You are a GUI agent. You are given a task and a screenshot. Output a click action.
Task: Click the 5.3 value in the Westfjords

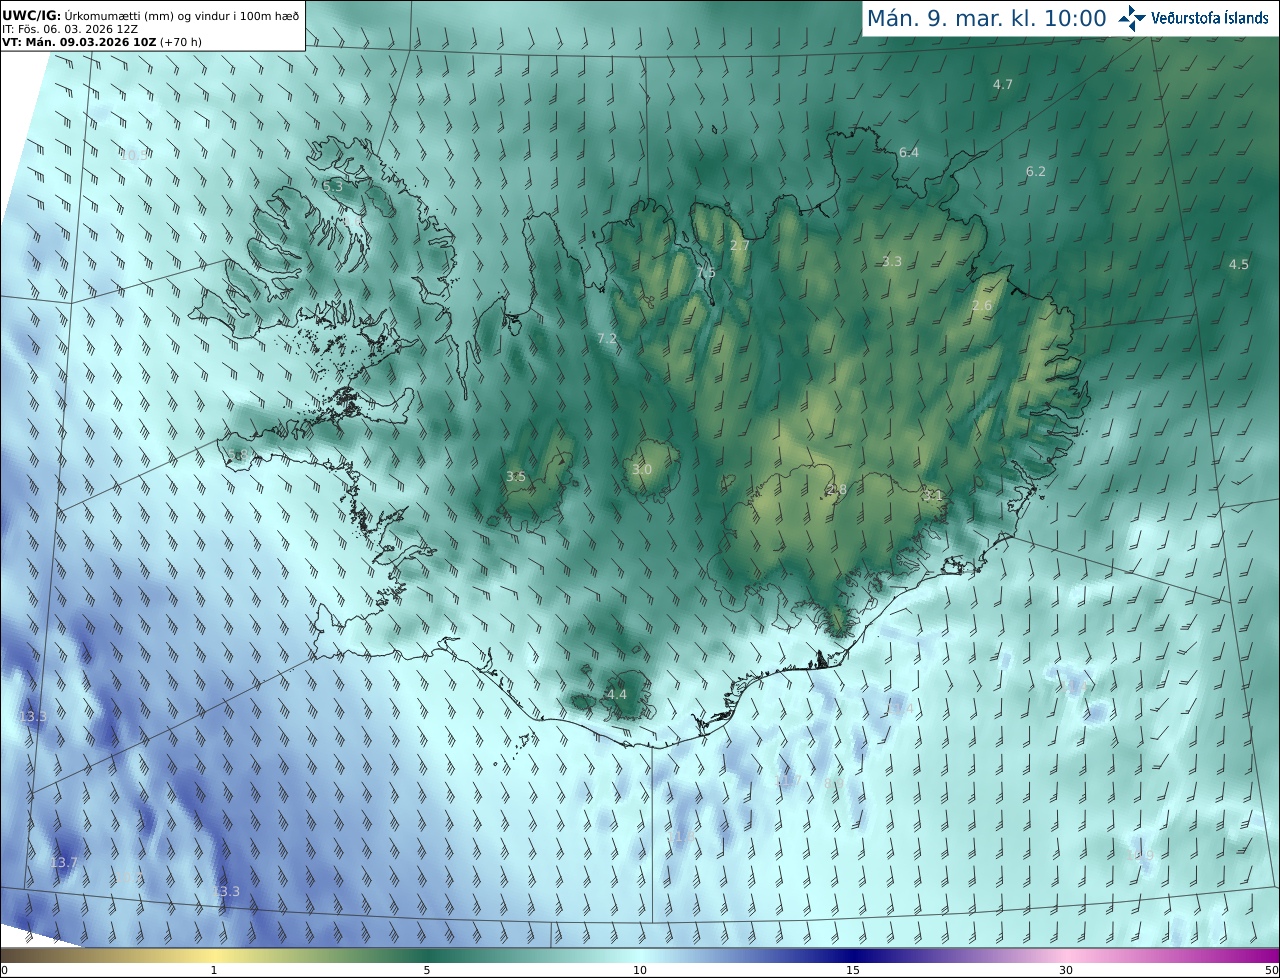[333, 186]
